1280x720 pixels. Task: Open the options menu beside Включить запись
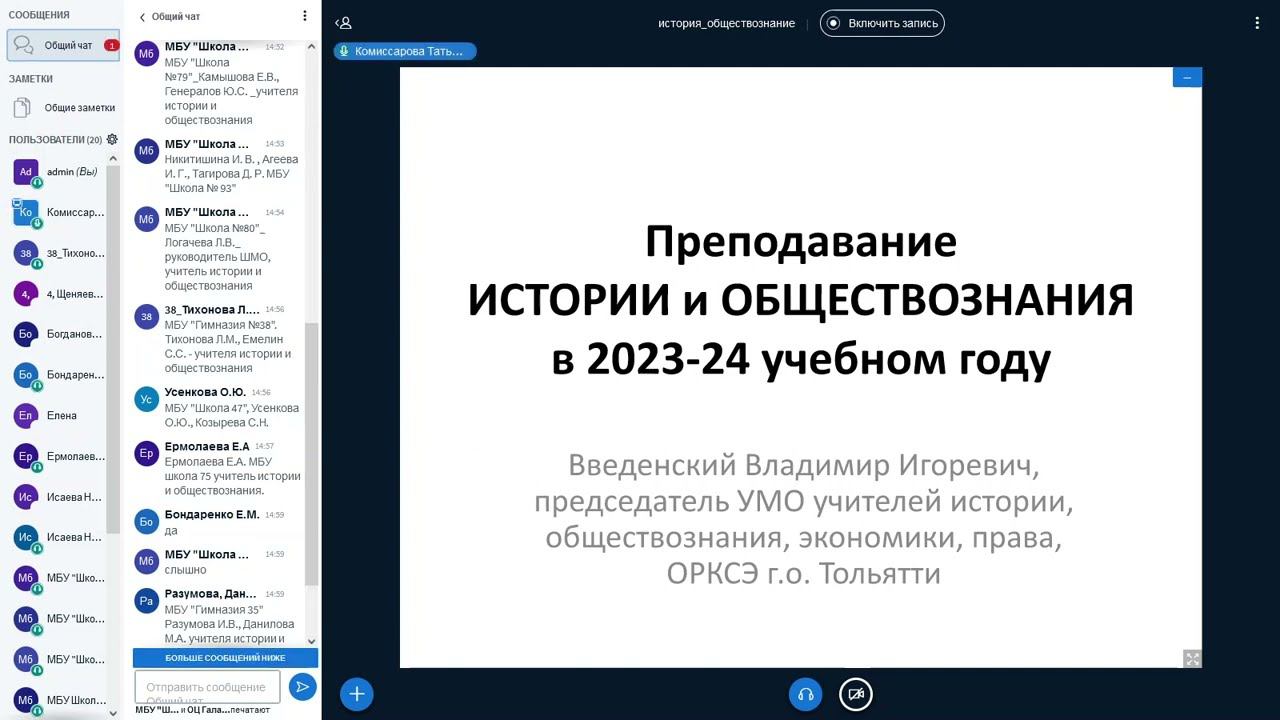tap(1257, 23)
